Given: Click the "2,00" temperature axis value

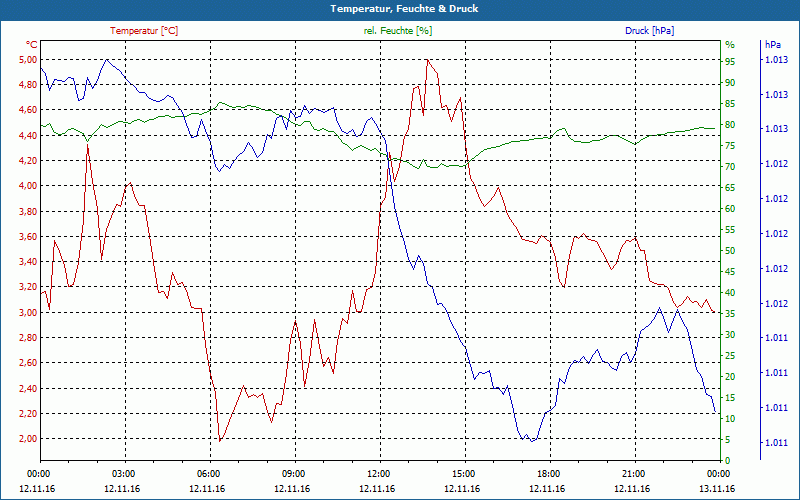Looking at the screenshot, I should tap(28, 439).
